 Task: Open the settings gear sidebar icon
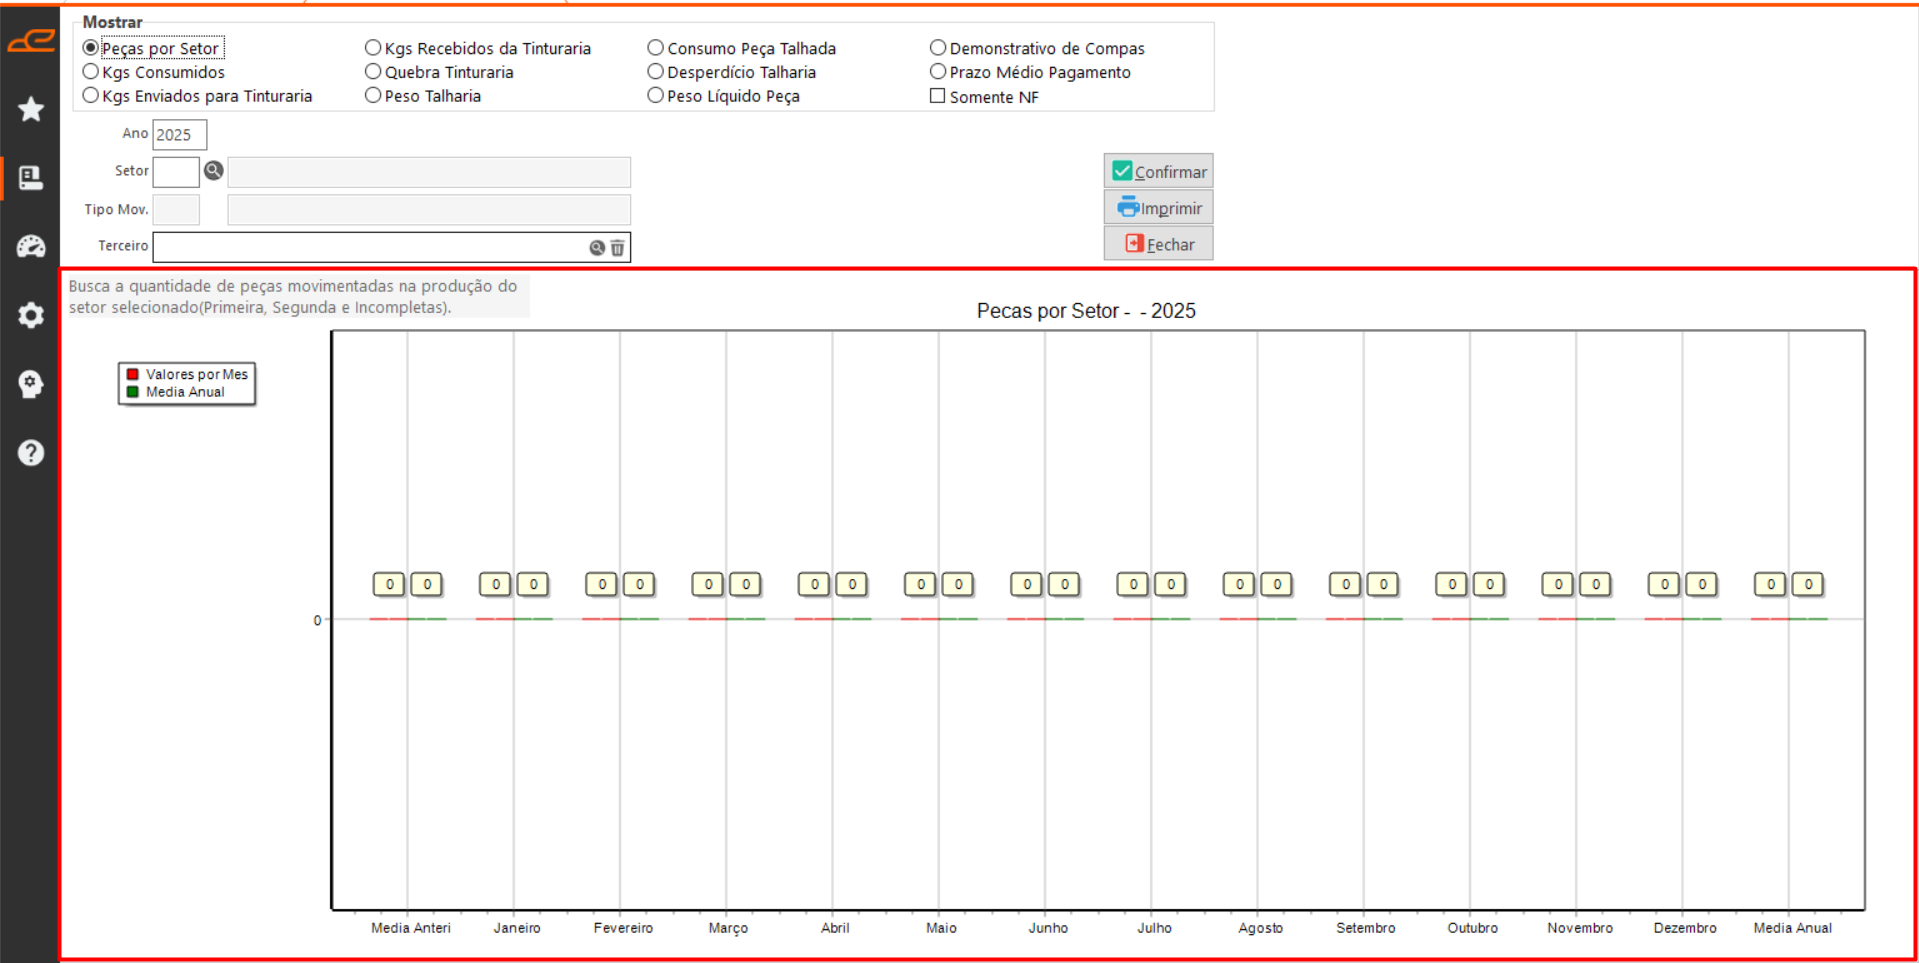point(31,316)
